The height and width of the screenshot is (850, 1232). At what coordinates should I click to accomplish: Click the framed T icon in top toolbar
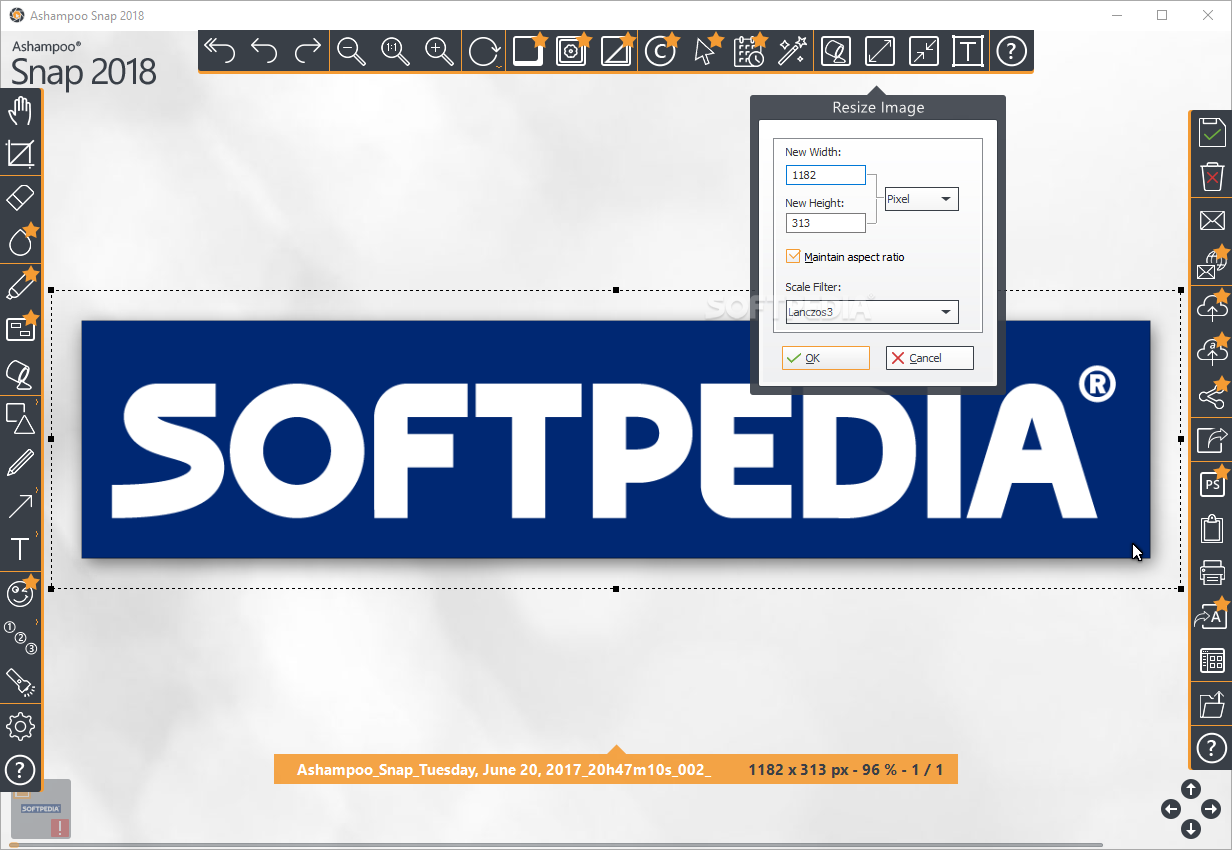click(968, 50)
